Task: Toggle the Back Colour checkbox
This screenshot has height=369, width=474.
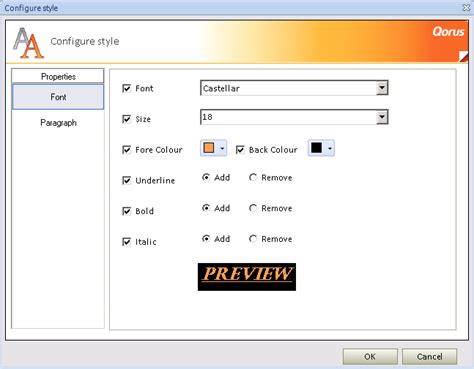Action: tap(240, 150)
